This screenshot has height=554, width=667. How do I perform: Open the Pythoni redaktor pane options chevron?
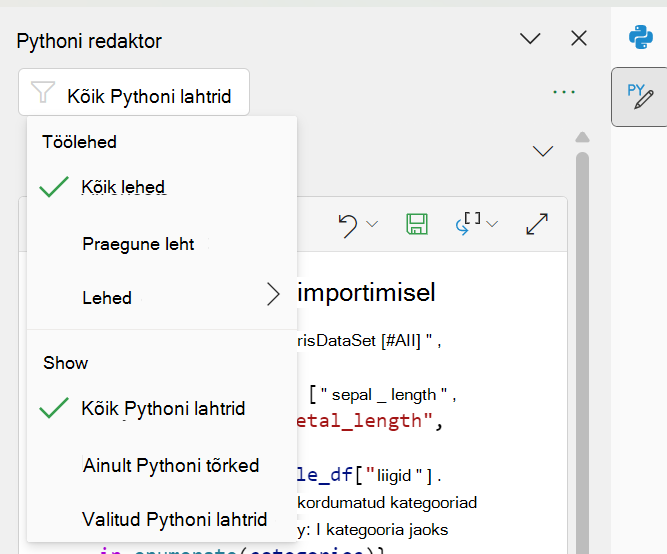[530, 39]
